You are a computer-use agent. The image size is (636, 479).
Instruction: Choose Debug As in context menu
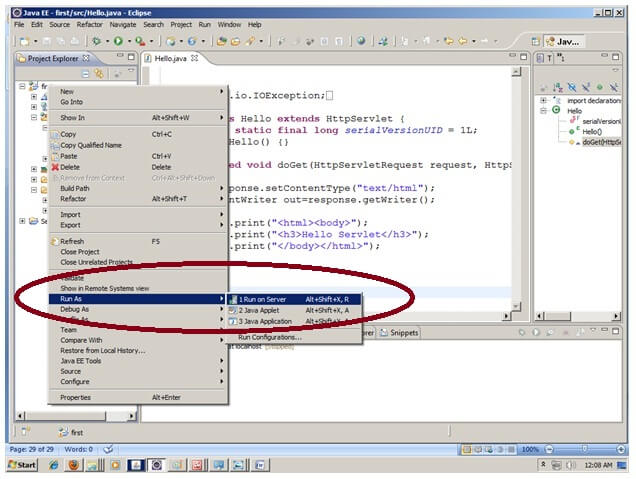[x=138, y=309]
